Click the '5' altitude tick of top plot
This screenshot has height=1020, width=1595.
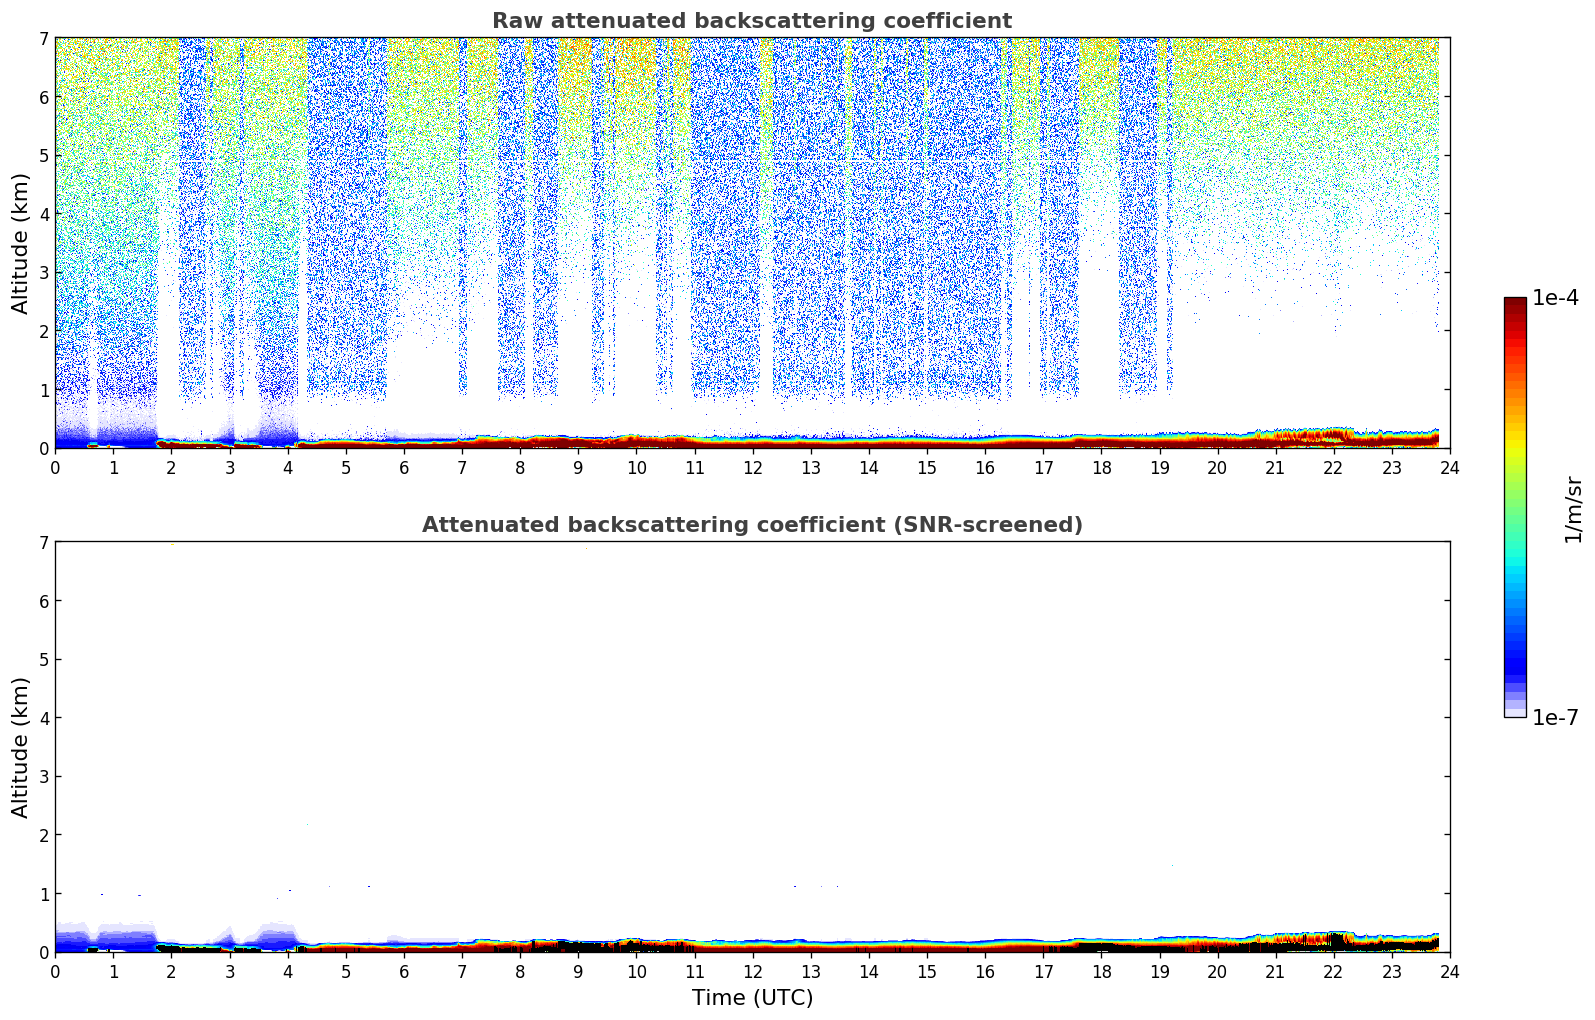point(43,156)
